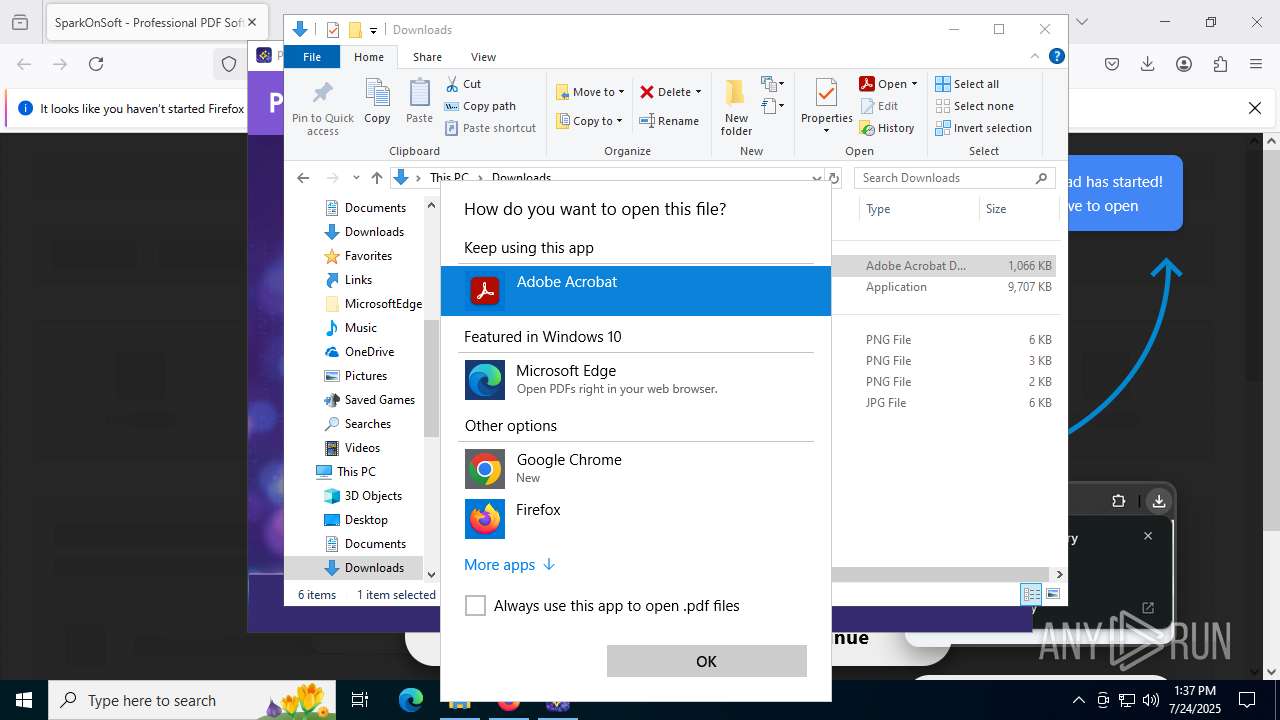The width and height of the screenshot is (1280, 720).
Task: Click the OK button in dialog
Action: (706, 661)
